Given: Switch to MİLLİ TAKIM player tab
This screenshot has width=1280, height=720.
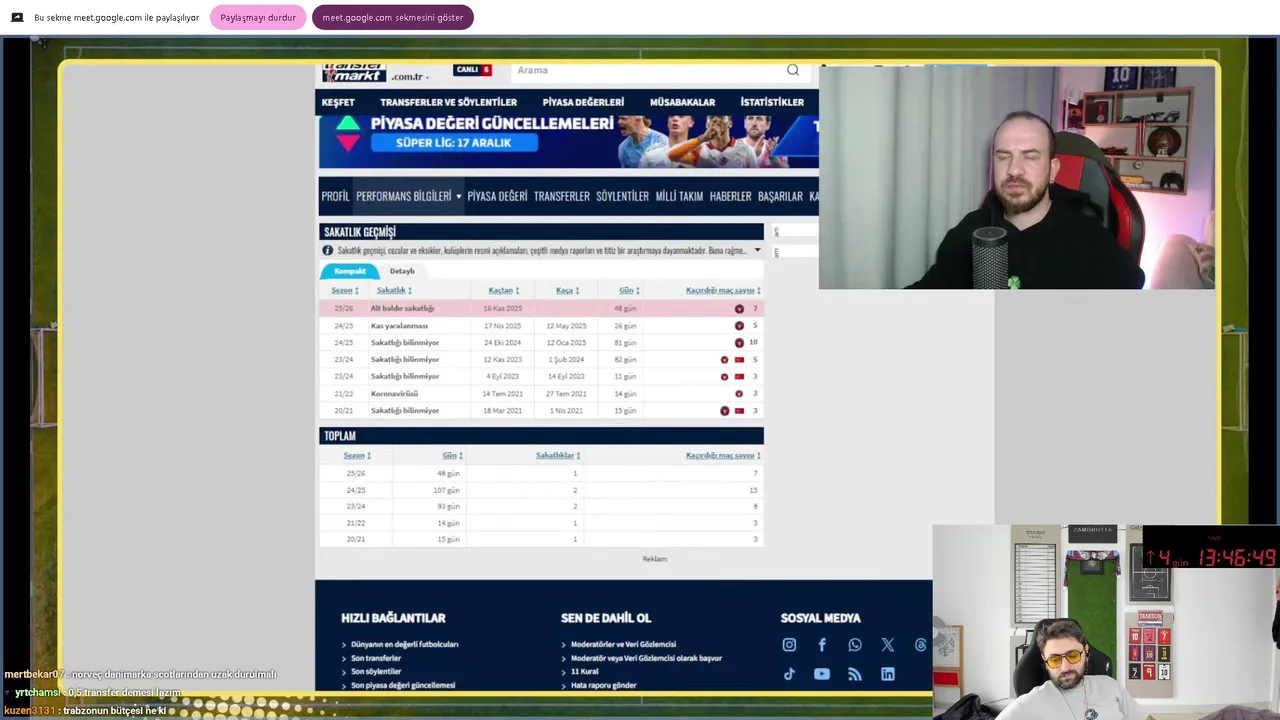Looking at the screenshot, I should (x=679, y=196).
